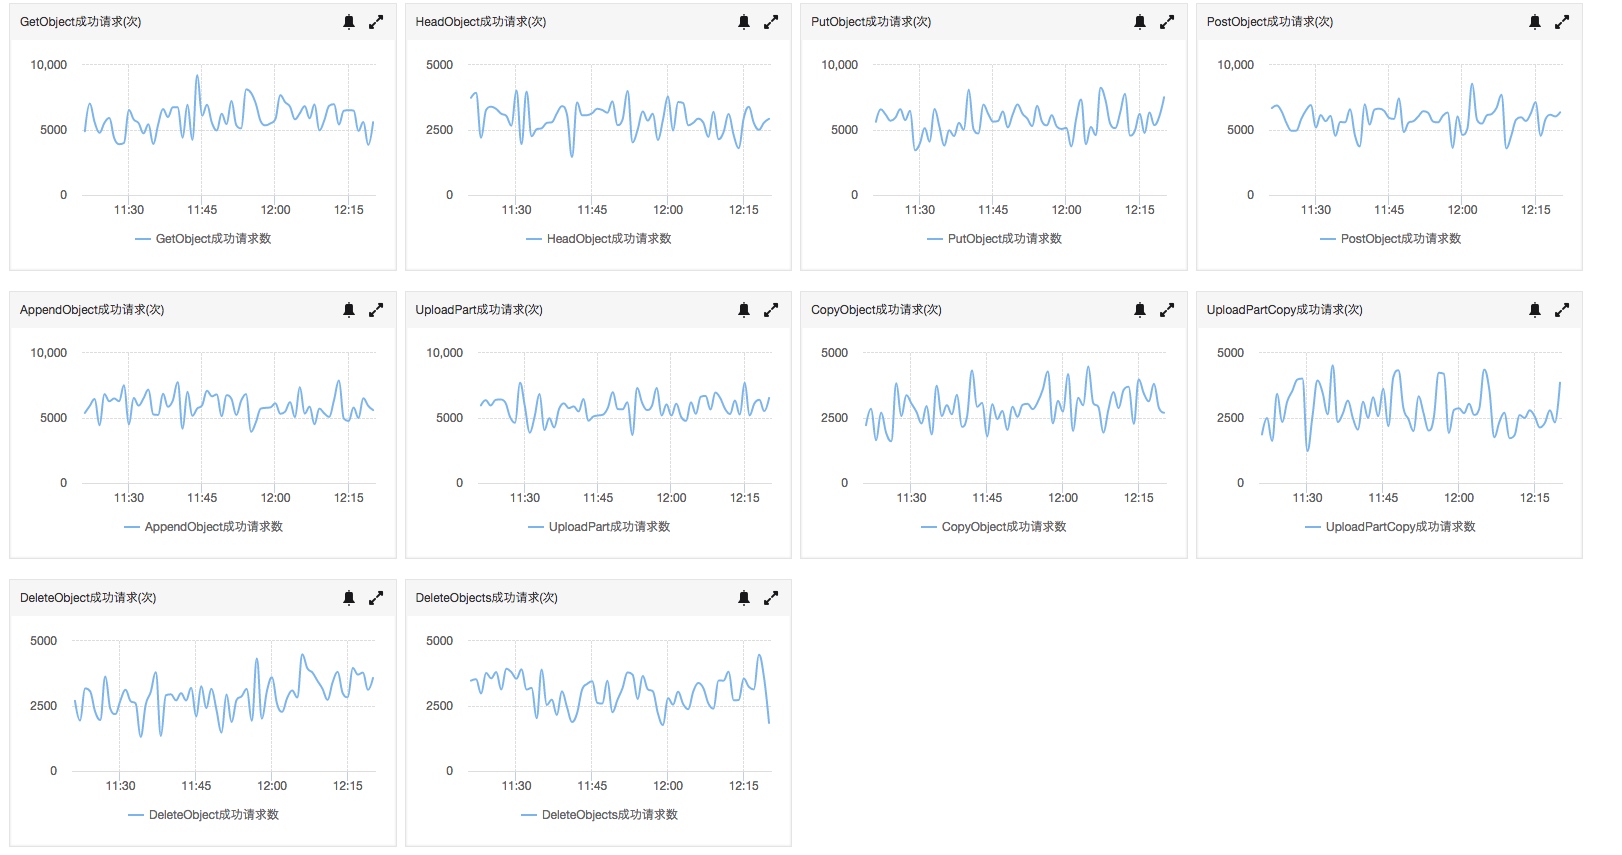Screen dimensions: 1622x855
Task: Set alarm on DeleteObjects success requests chart
Action: (x=744, y=598)
